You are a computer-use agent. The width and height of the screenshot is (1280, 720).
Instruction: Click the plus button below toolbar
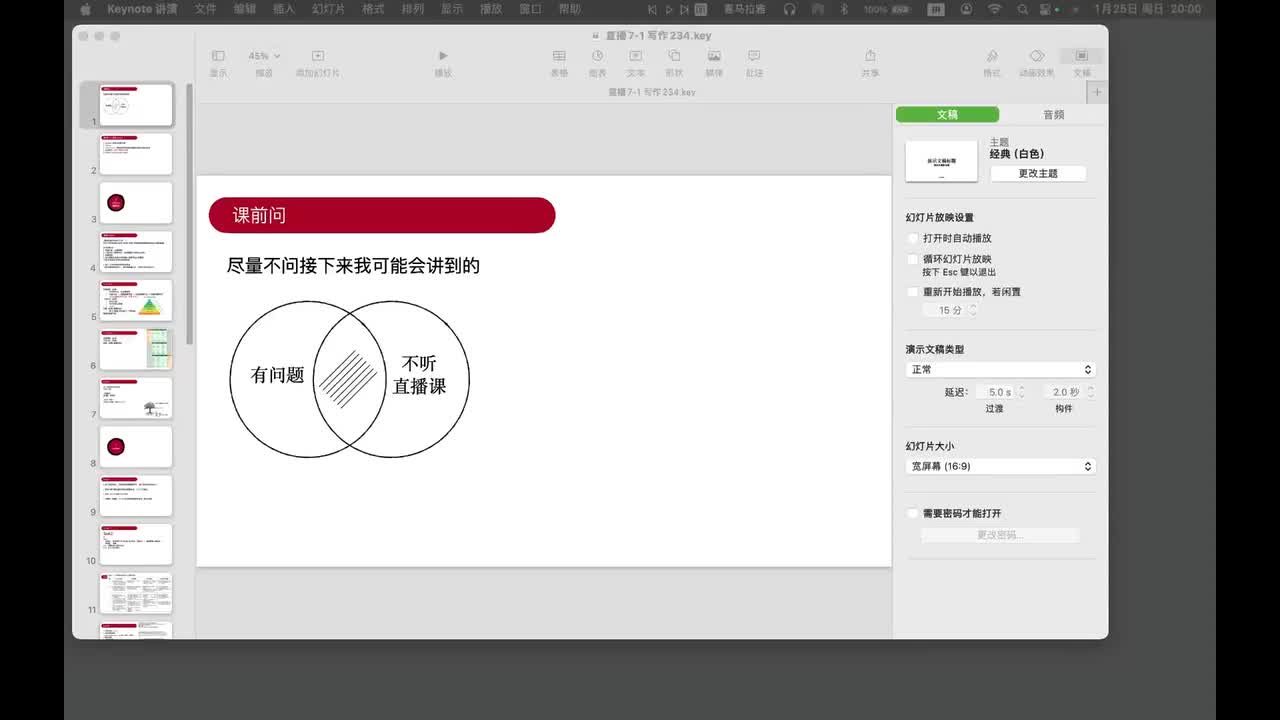(1097, 92)
